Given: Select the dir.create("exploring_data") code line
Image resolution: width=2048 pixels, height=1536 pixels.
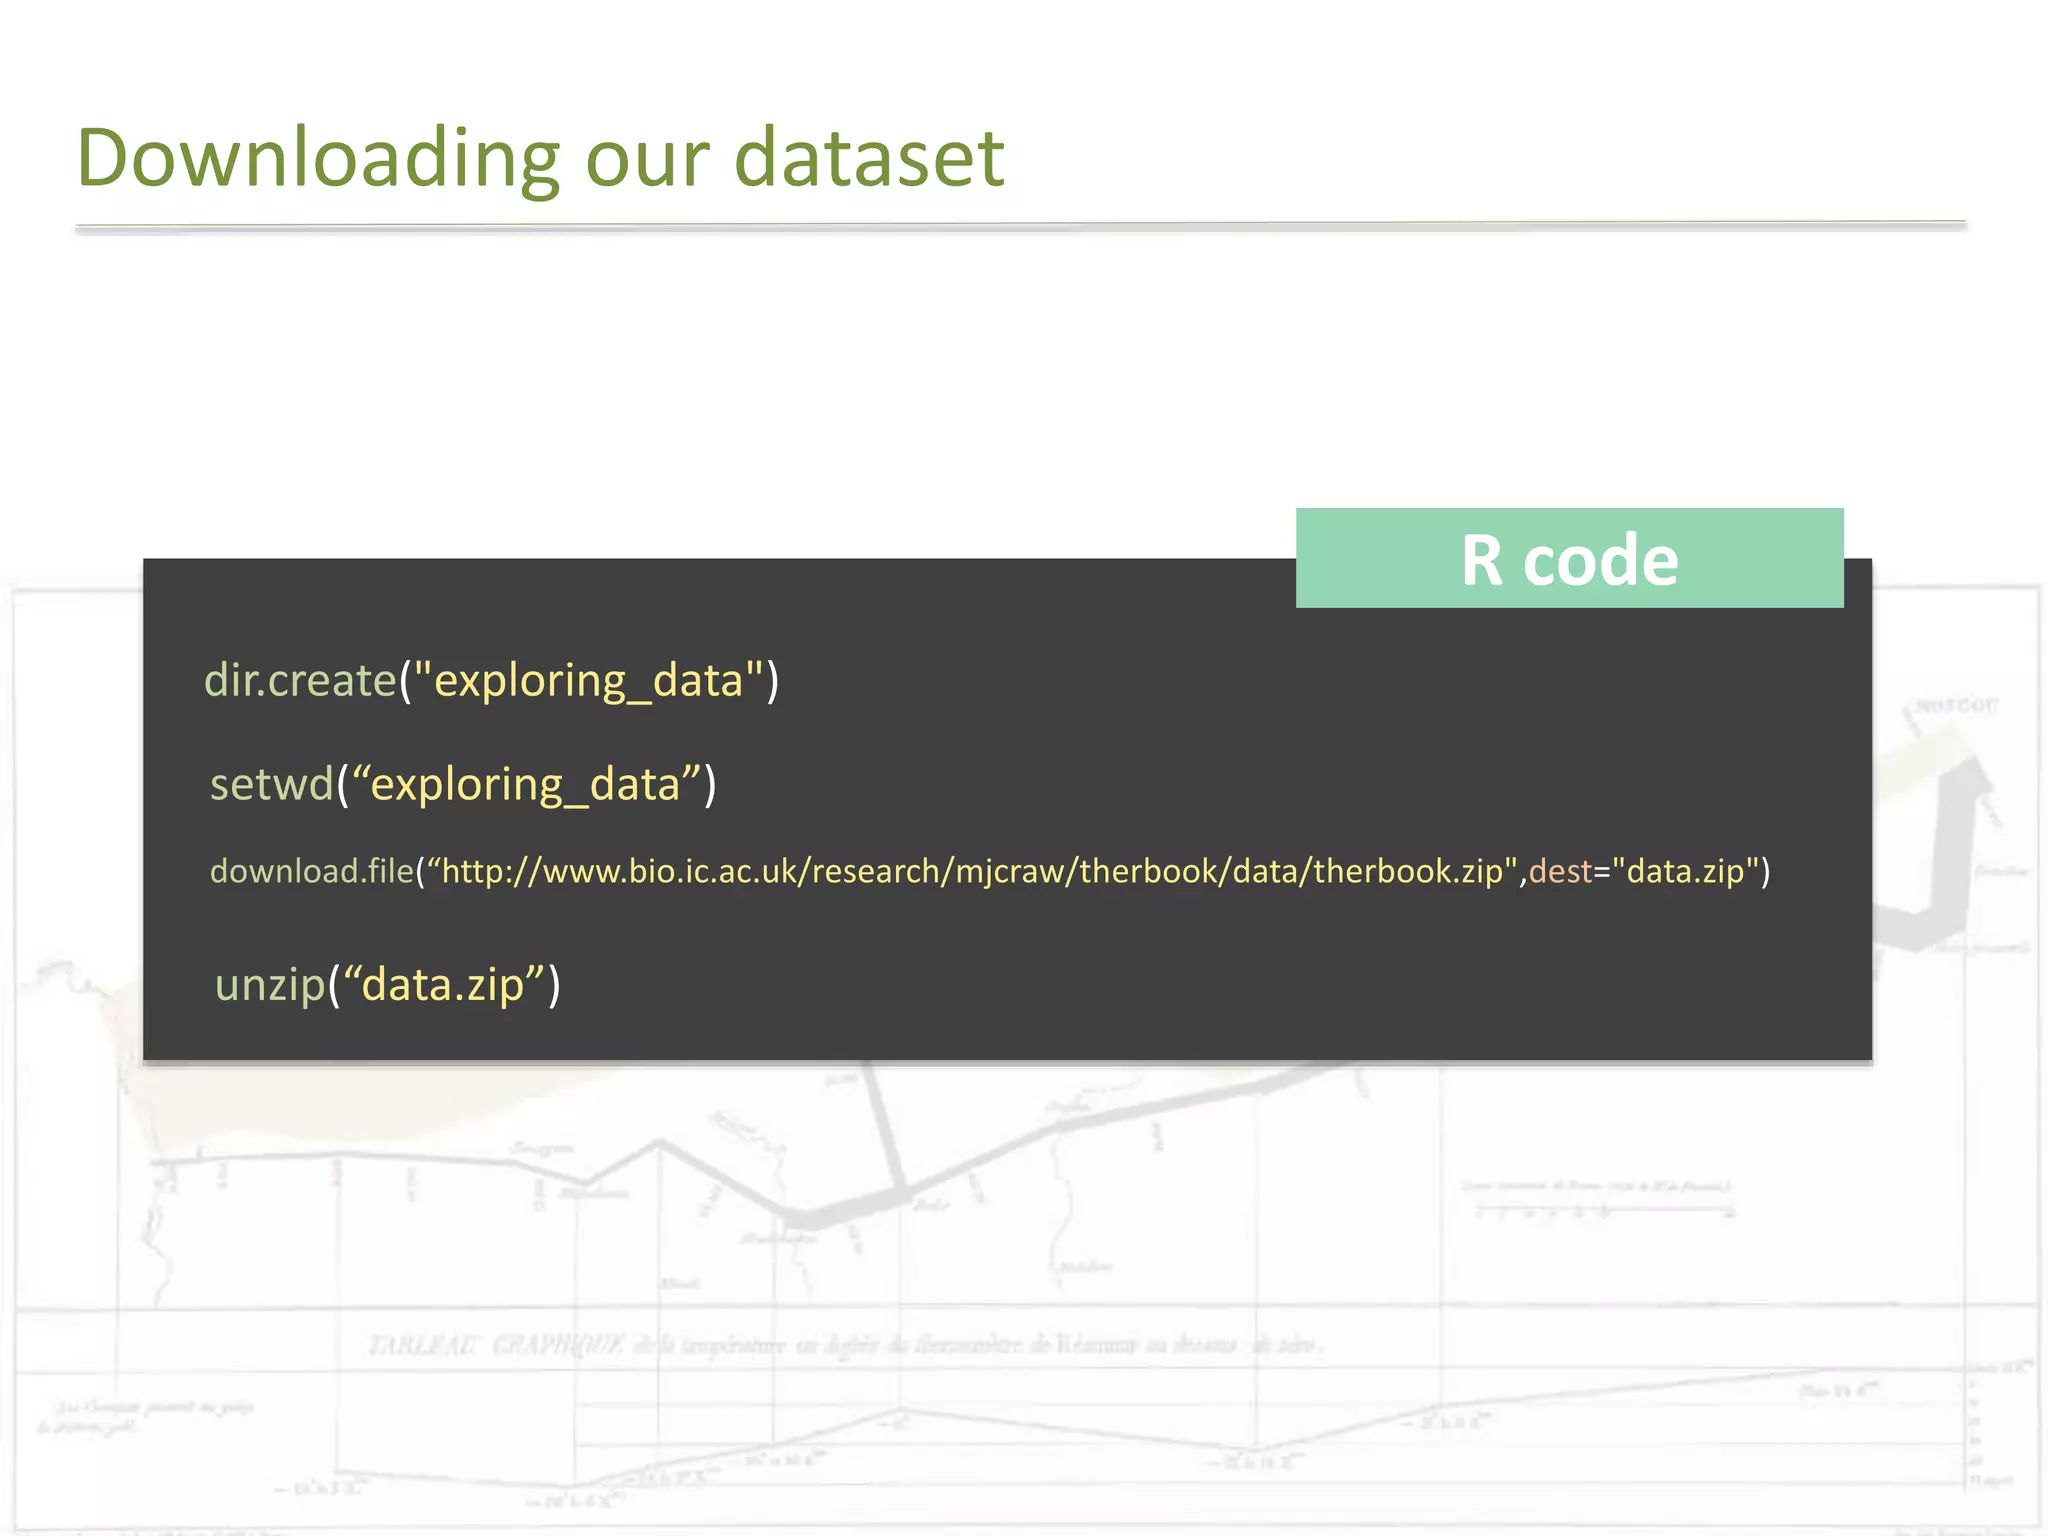Looking at the screenshot, I should (491, 681).
